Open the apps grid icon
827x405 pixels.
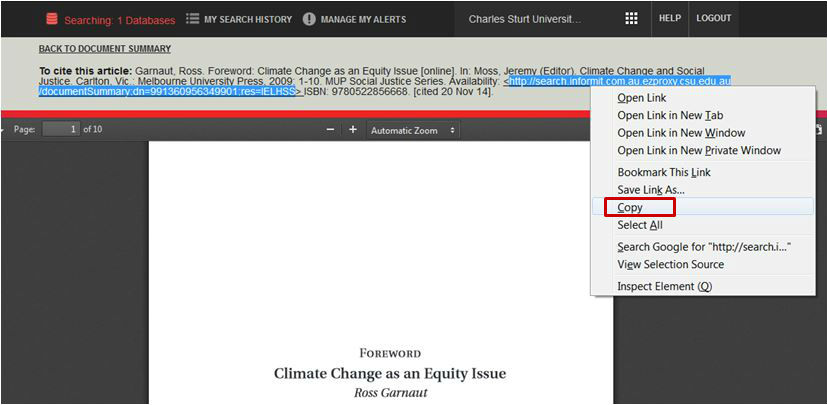pos(631,18)
